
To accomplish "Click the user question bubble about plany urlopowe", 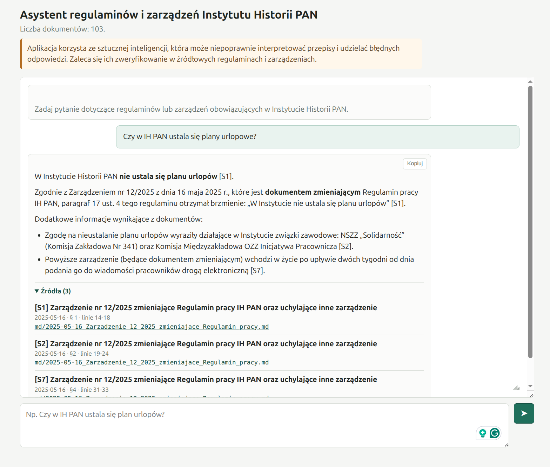I will click(317, 137).
